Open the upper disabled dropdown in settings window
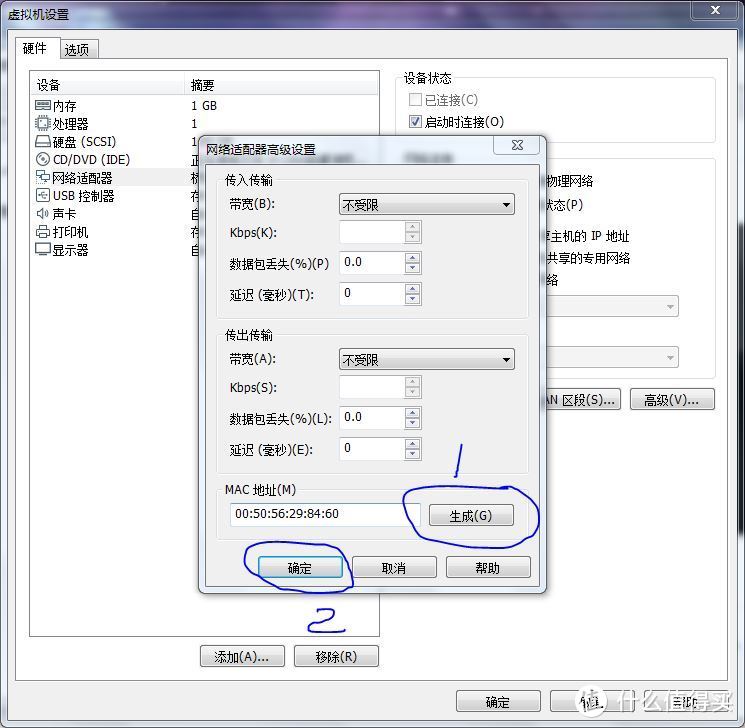Image resolution: width=745 pixels, height=728 pixels. (x=612, y=307)
